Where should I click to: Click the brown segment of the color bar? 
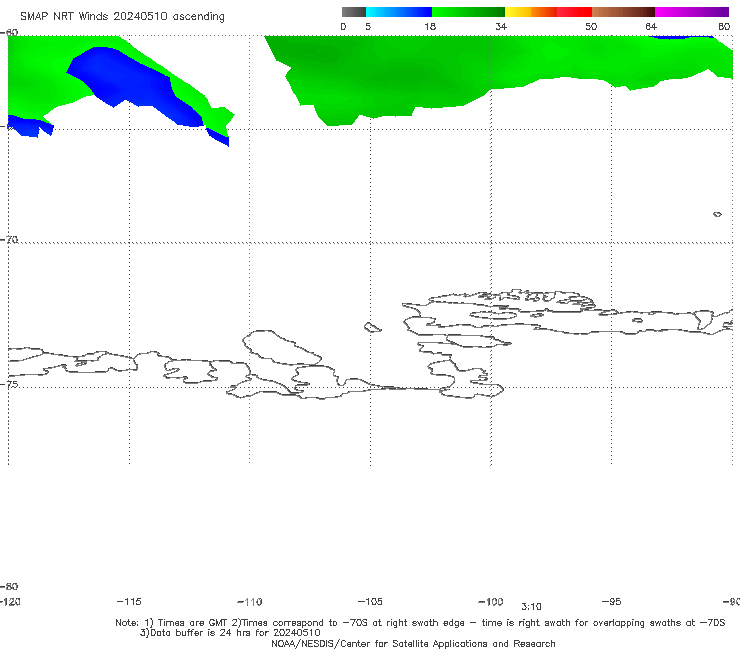point(623,12)
